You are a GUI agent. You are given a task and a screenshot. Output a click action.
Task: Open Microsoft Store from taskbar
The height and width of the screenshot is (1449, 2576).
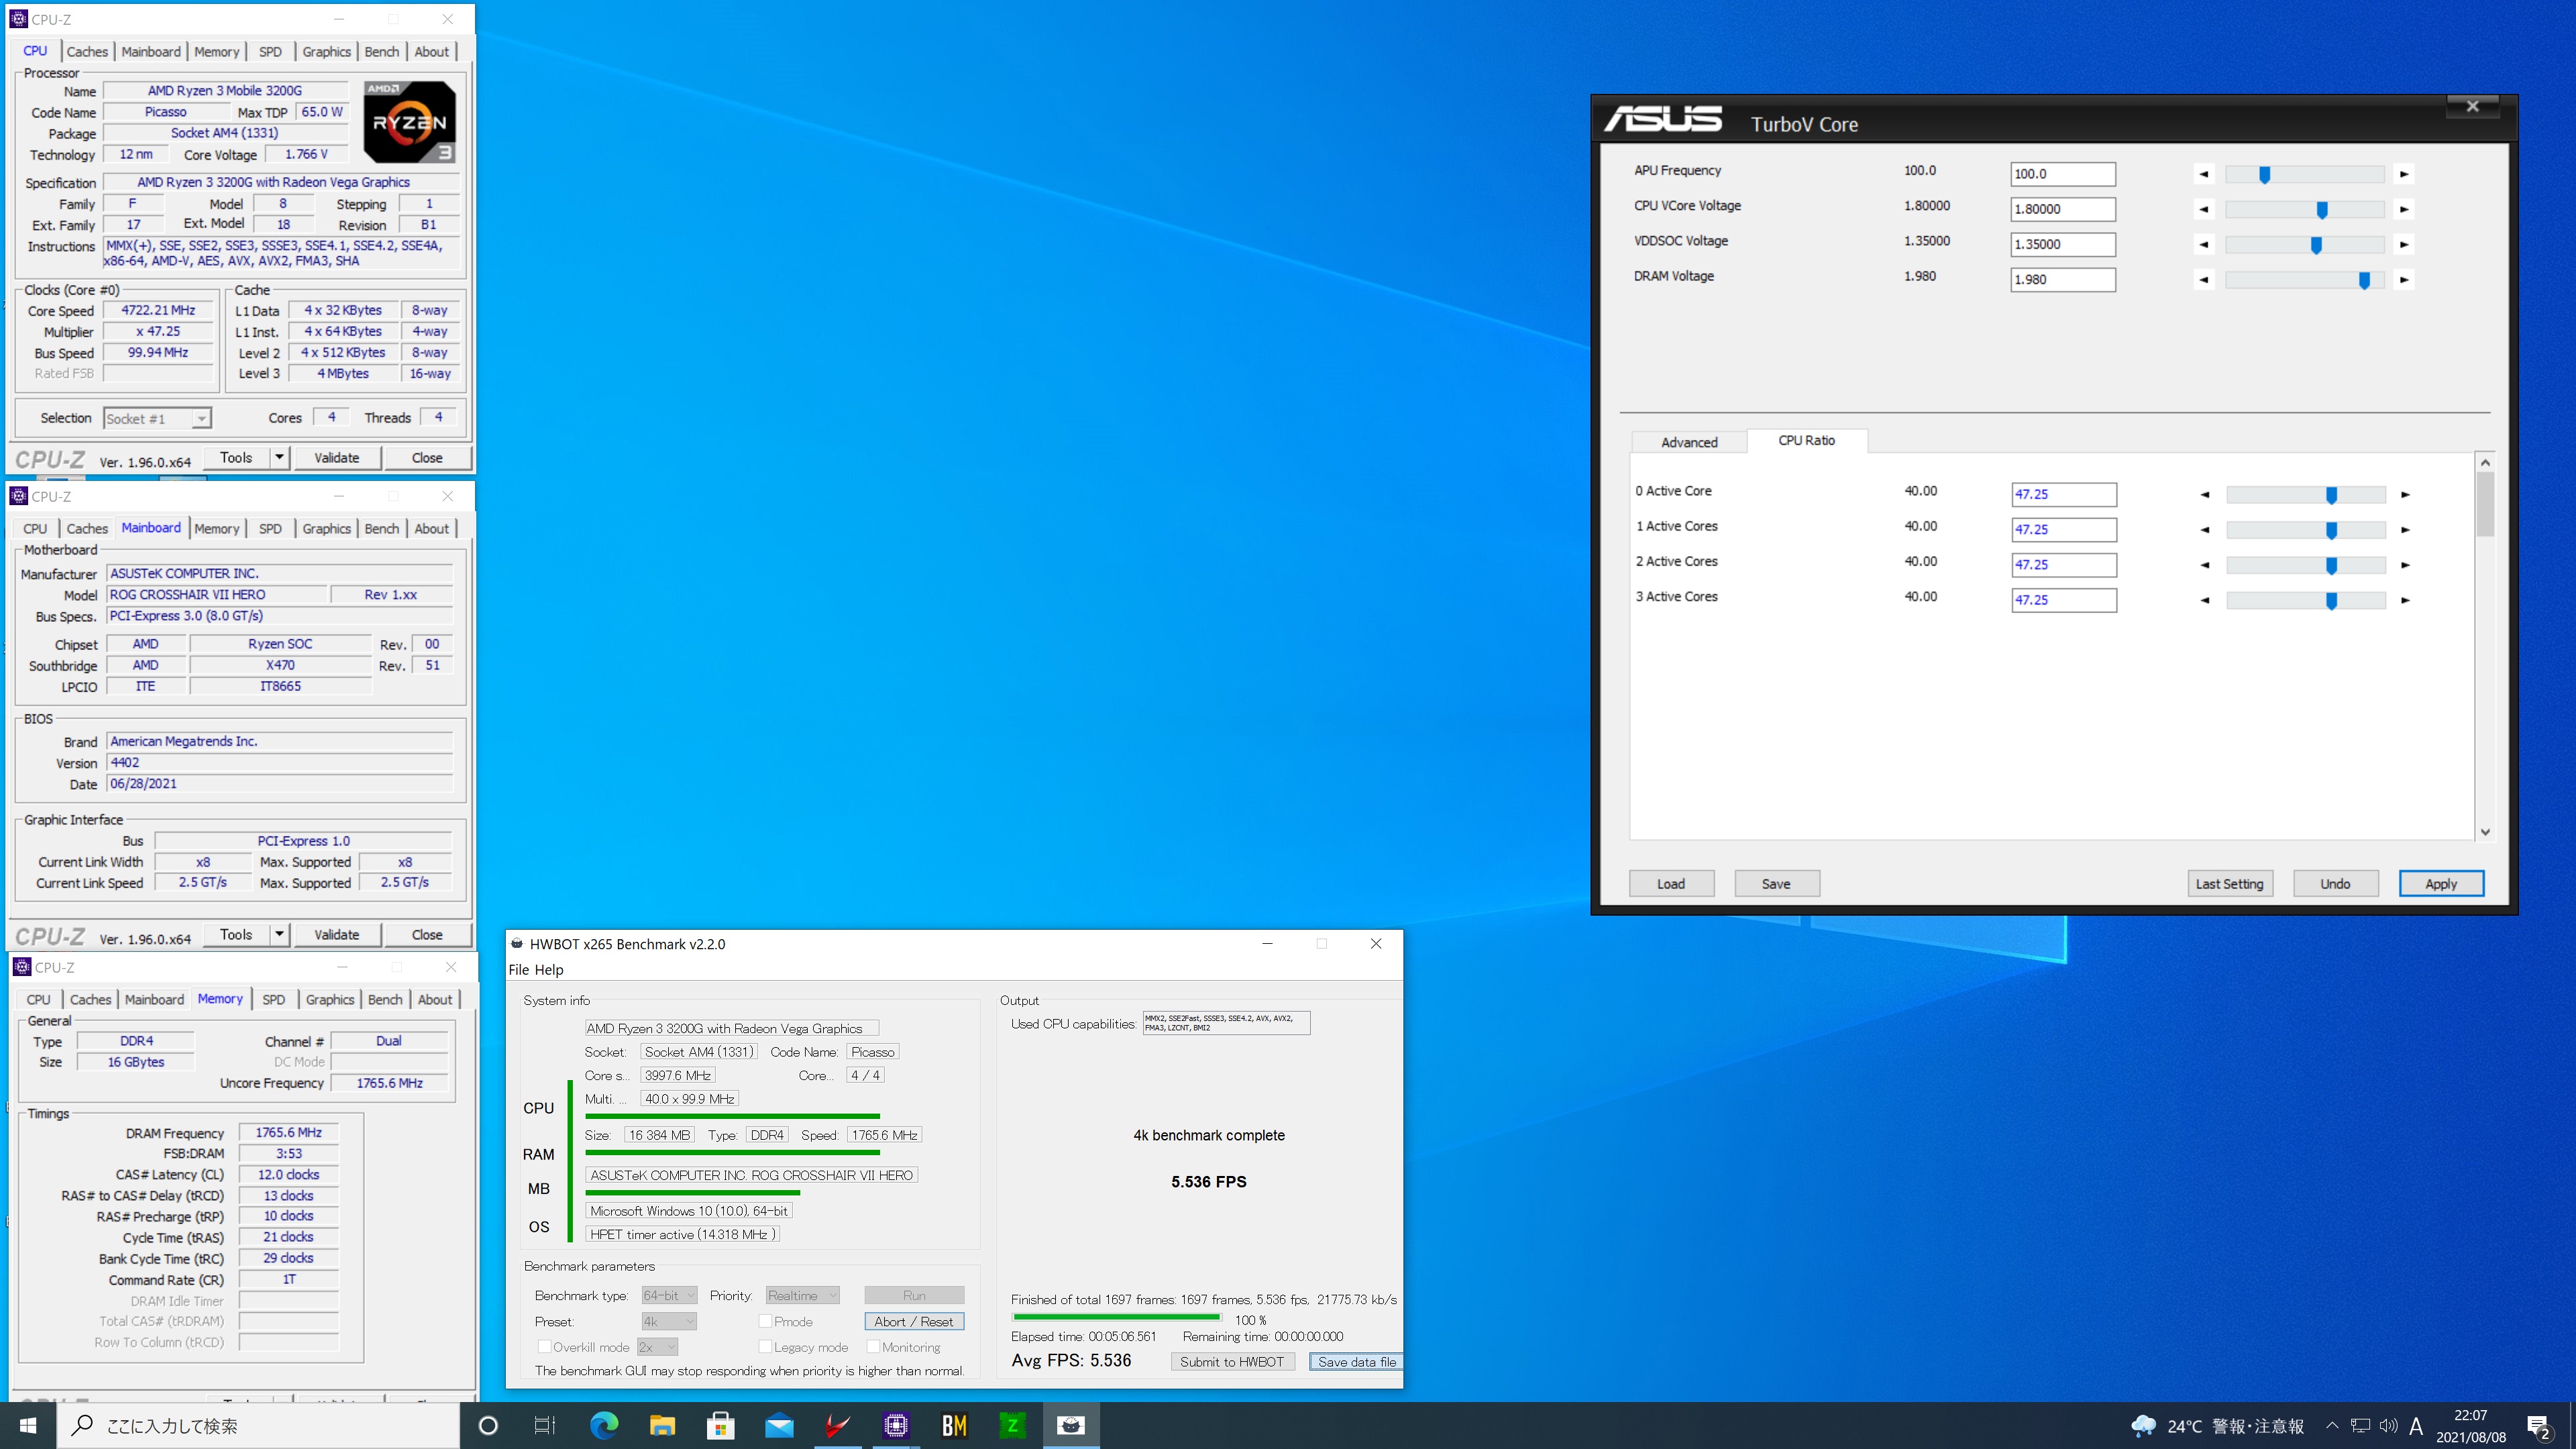pos(720,1425)
